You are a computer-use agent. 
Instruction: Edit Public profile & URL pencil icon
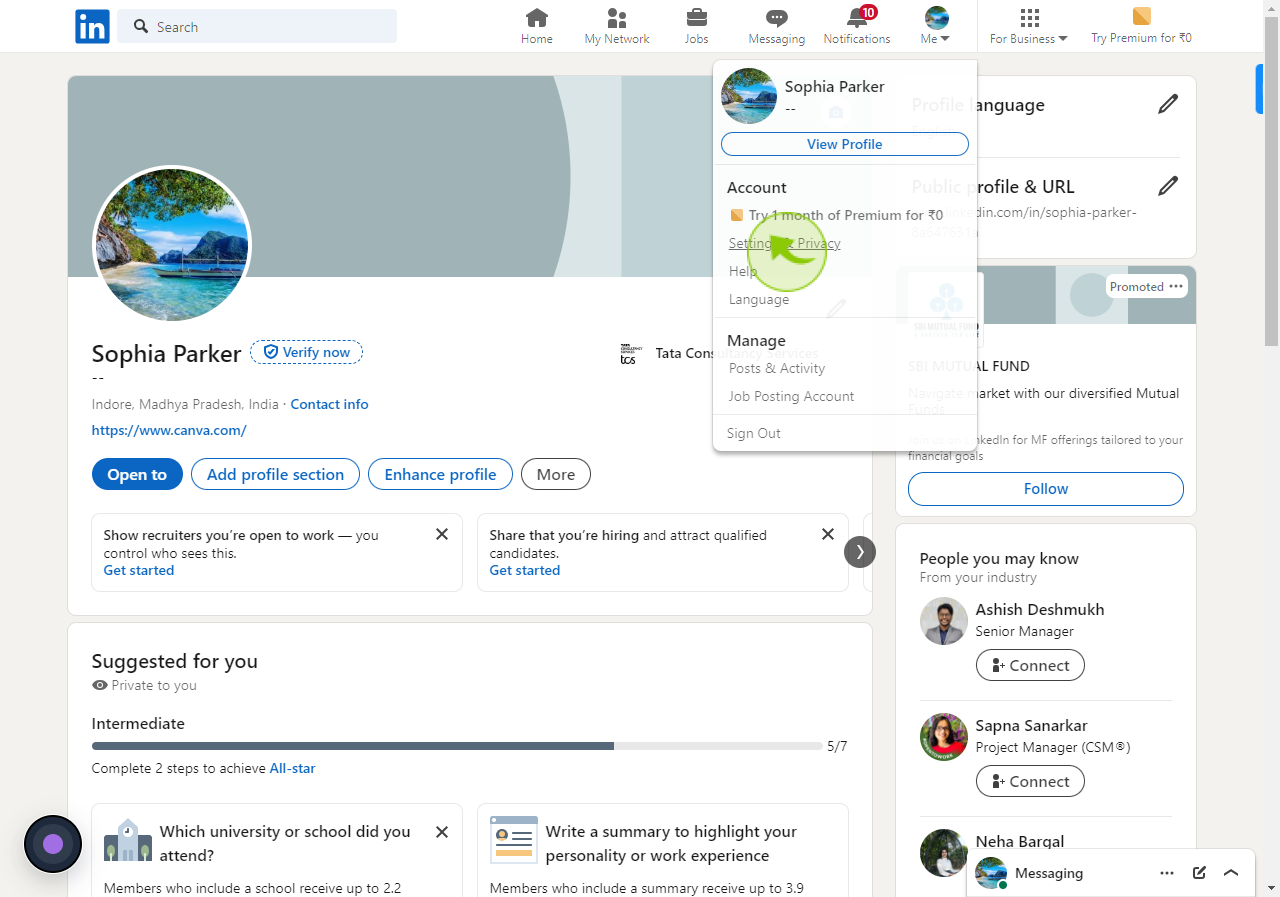point(1168,185)
